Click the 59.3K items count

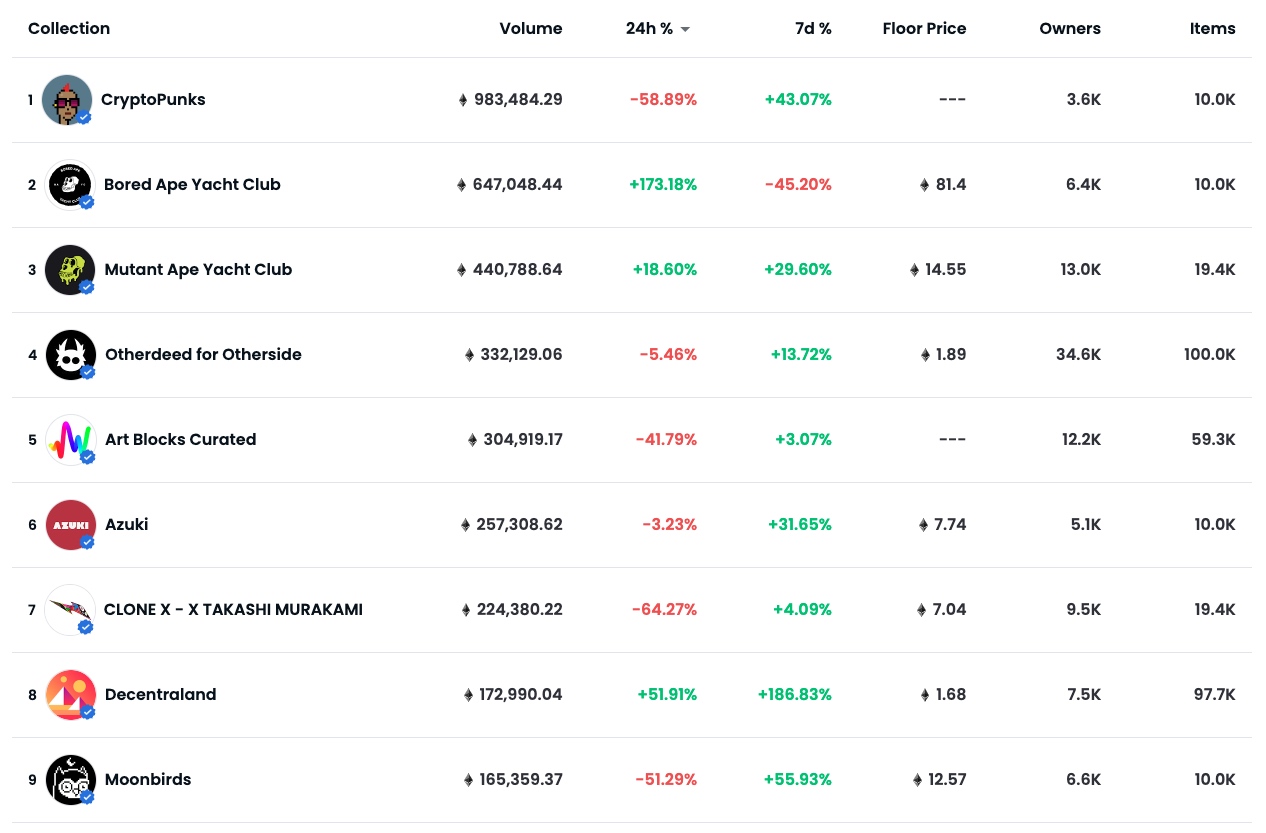point(1214,440)
